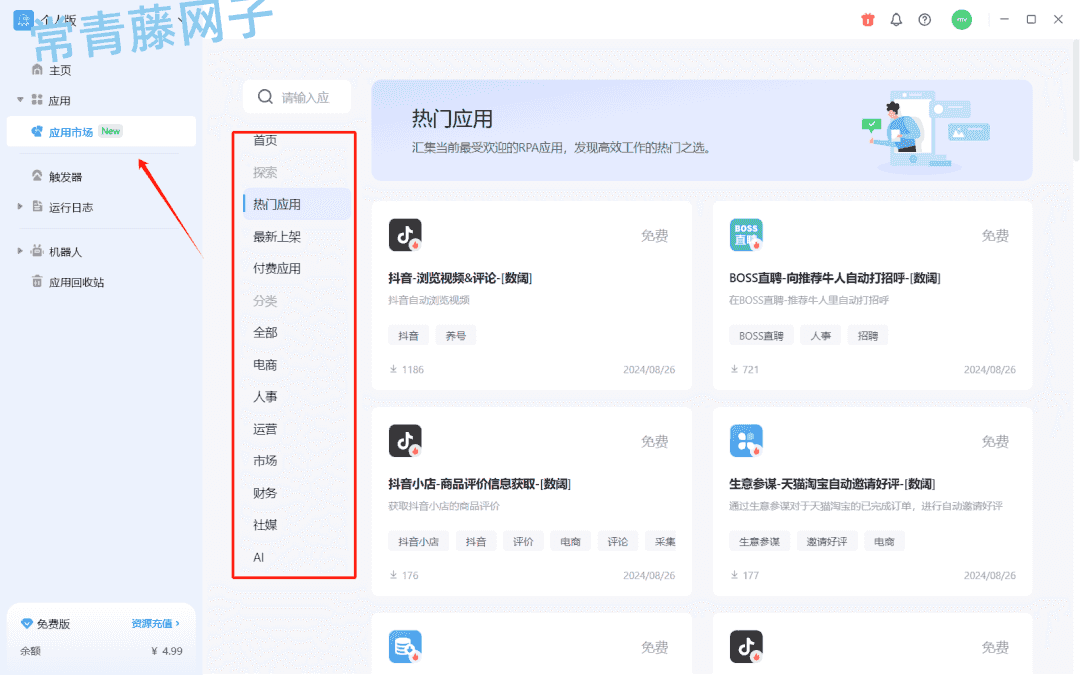This screenshot has width=1080, height=675.
Task: Select the 热门应用 category
Action: point(297,205)
